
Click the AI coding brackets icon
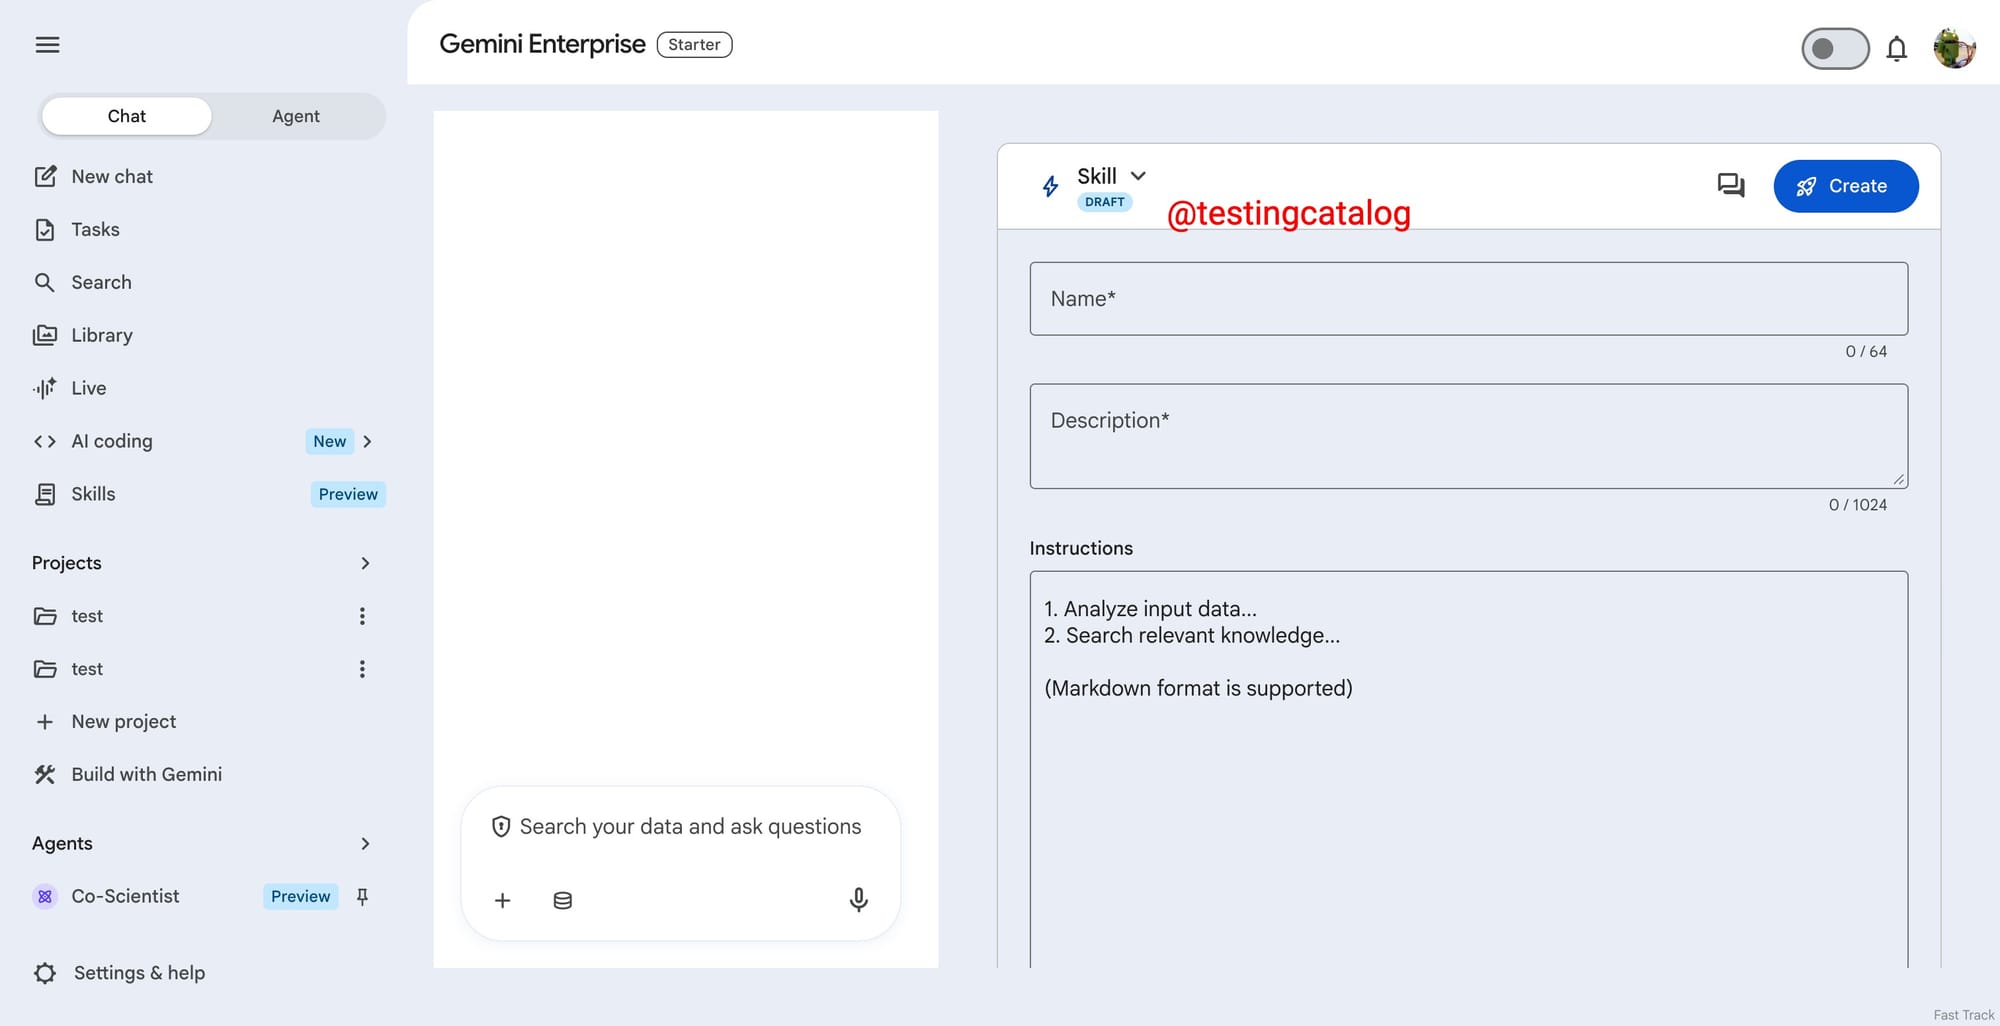(45, 441)
